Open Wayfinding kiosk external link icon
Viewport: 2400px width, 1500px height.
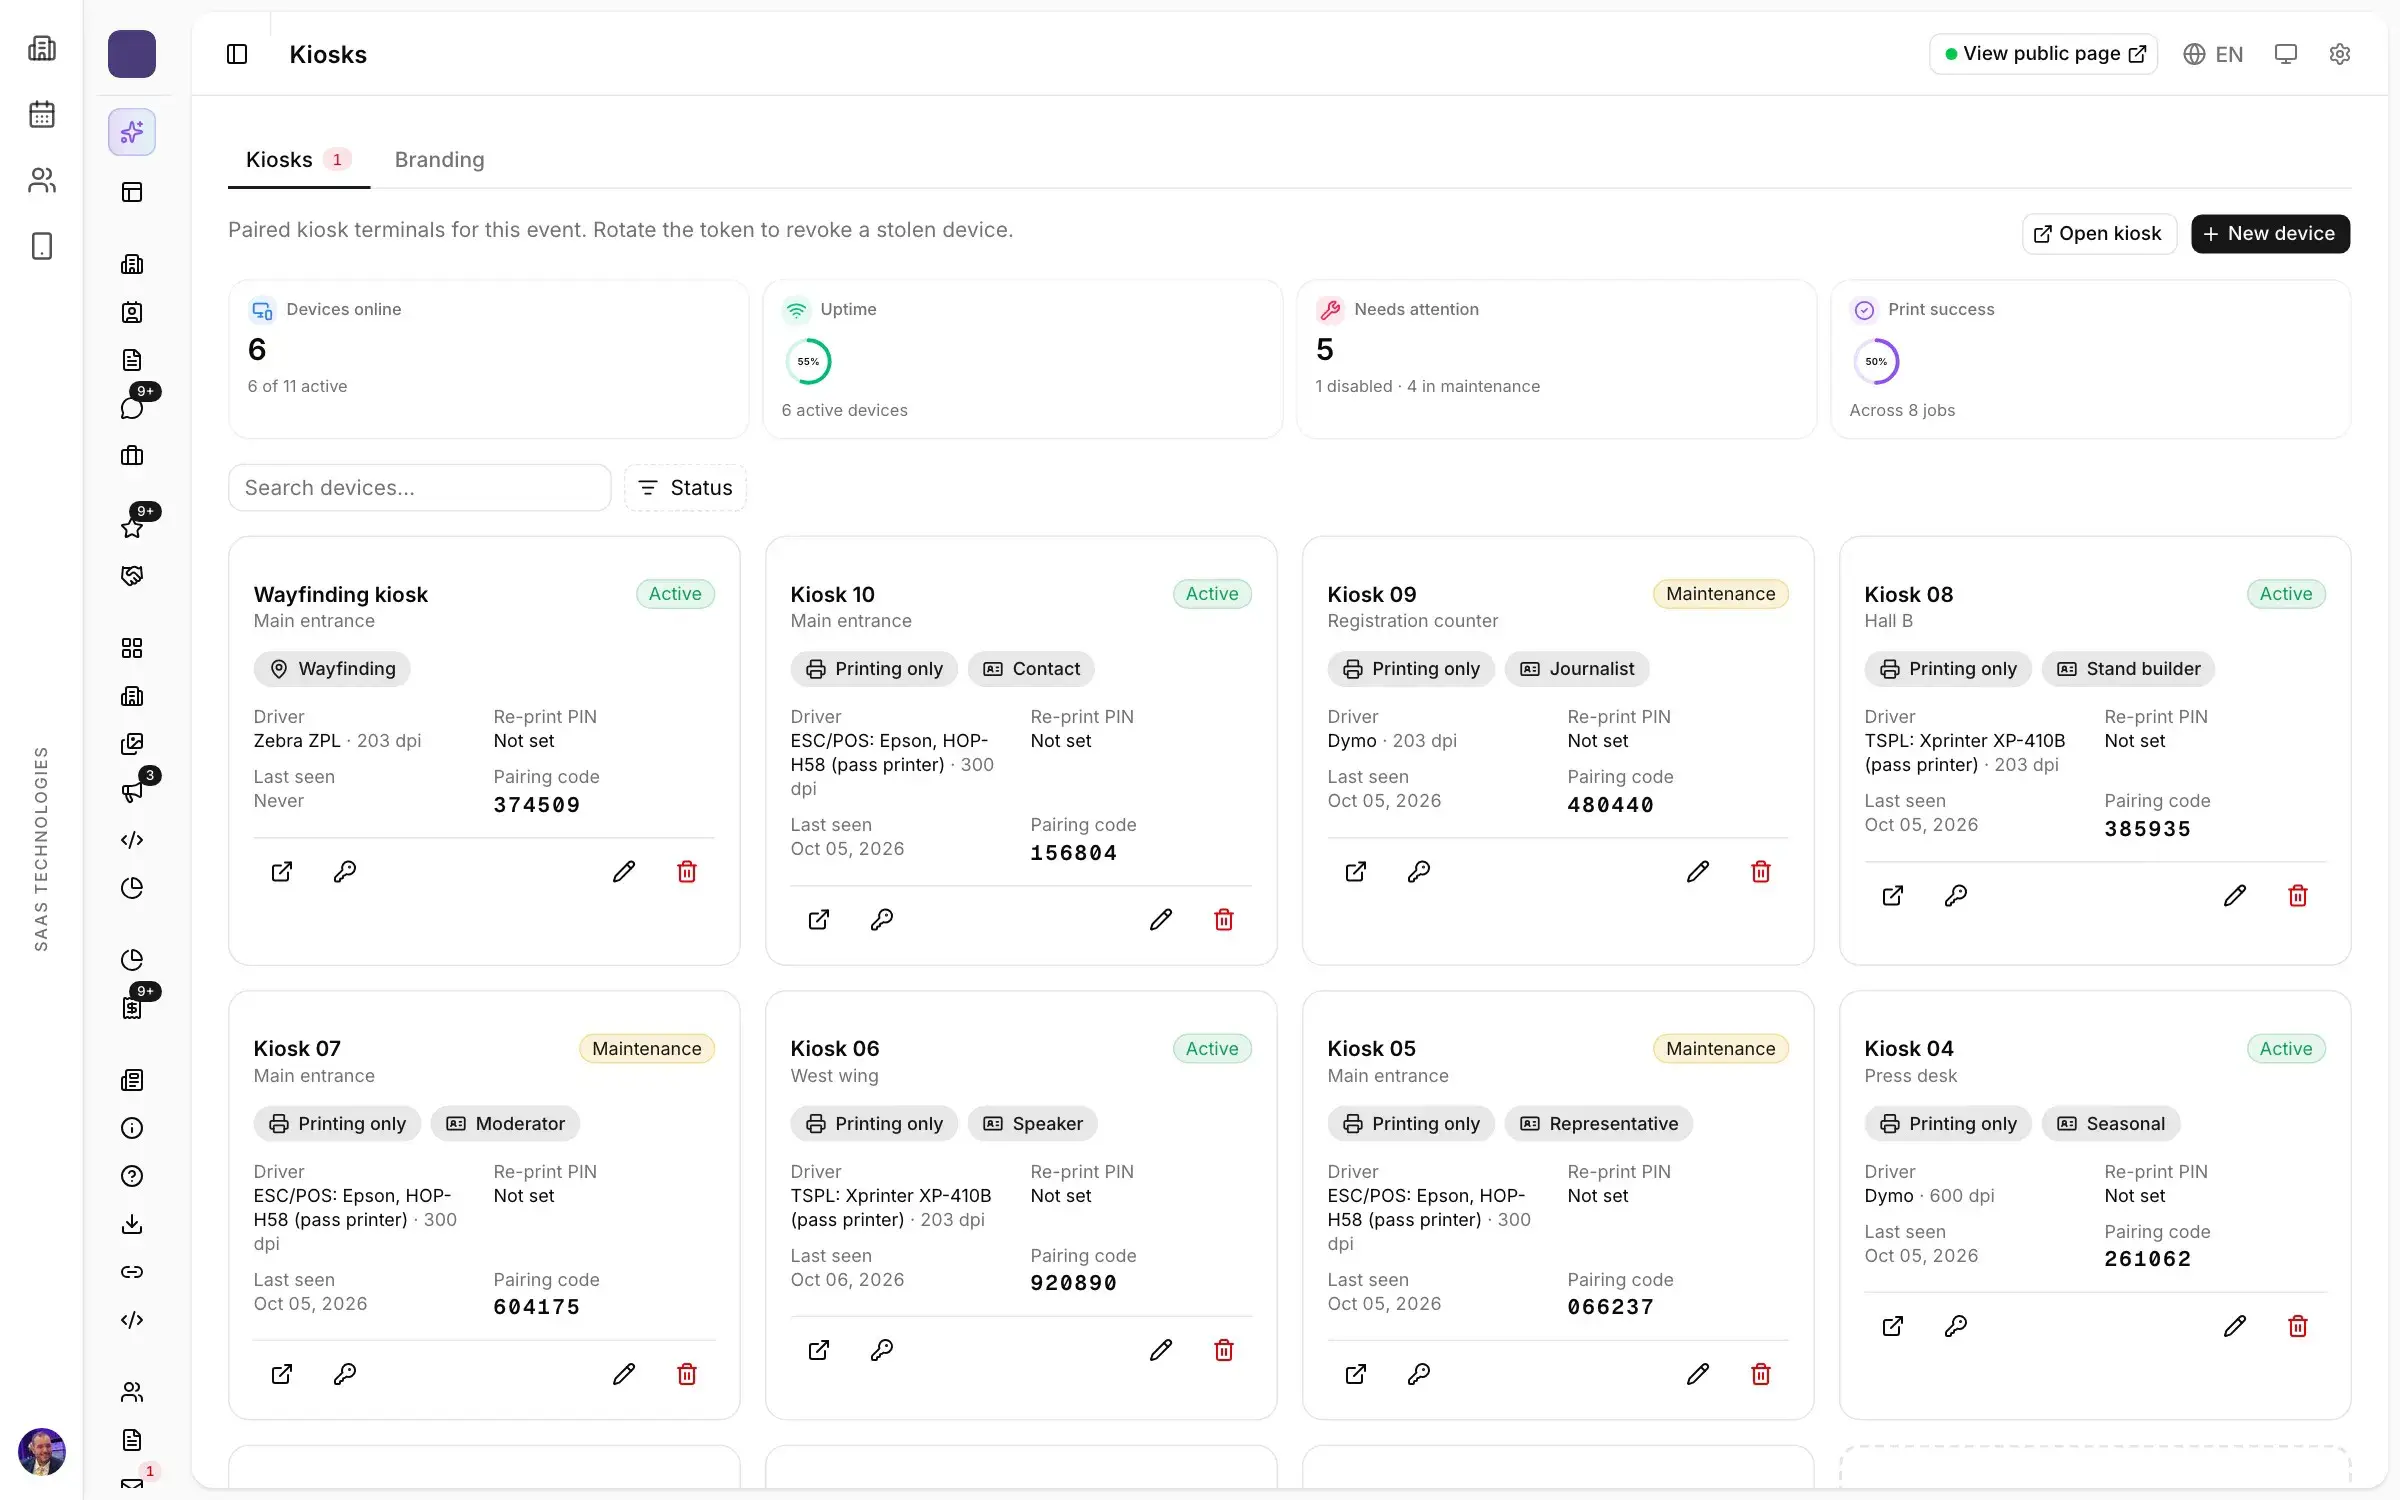point(282,871)
